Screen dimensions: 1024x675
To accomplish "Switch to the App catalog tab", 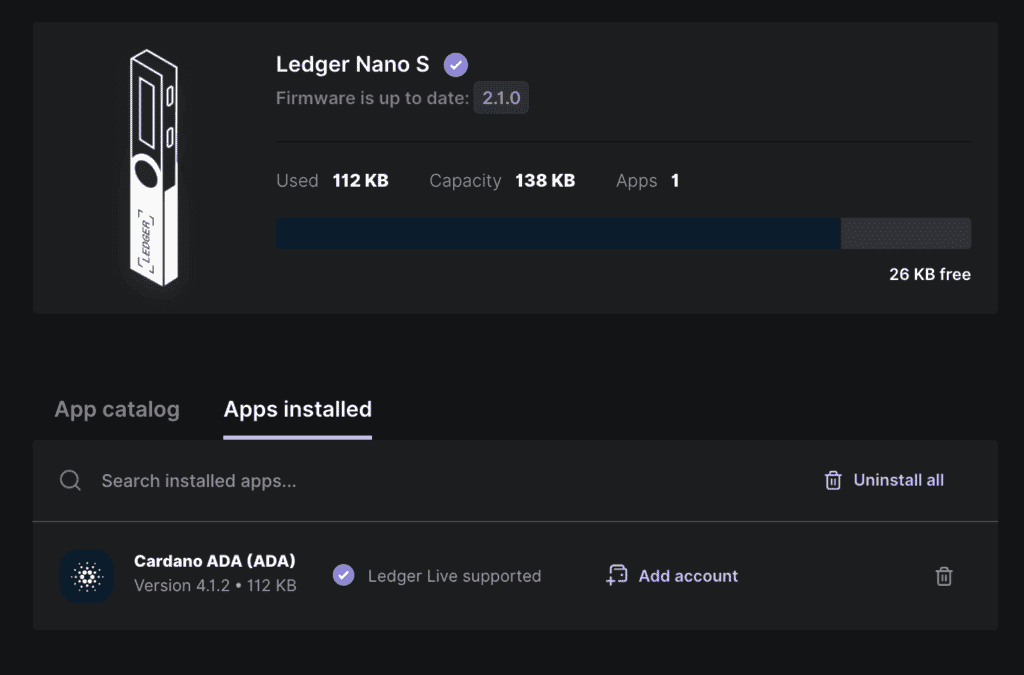I will [x=116, y=409].
